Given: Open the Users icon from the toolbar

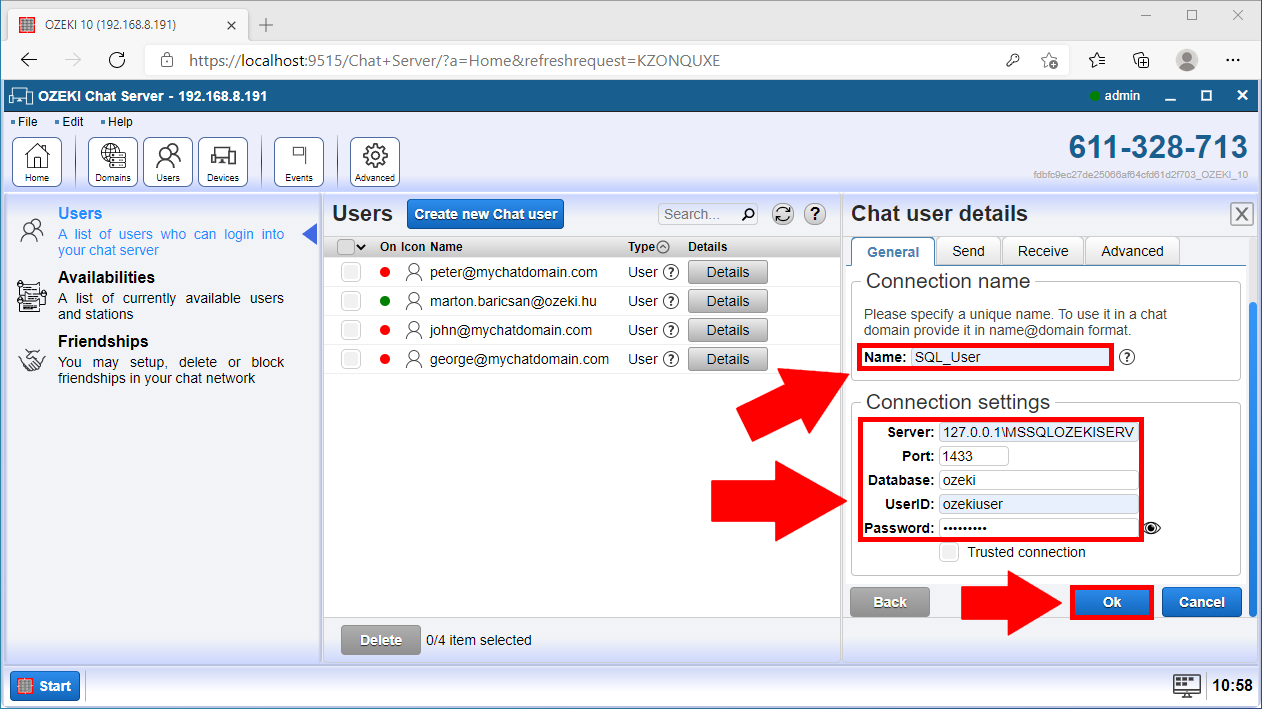Looking at the screenshot, I should [167, 160].
